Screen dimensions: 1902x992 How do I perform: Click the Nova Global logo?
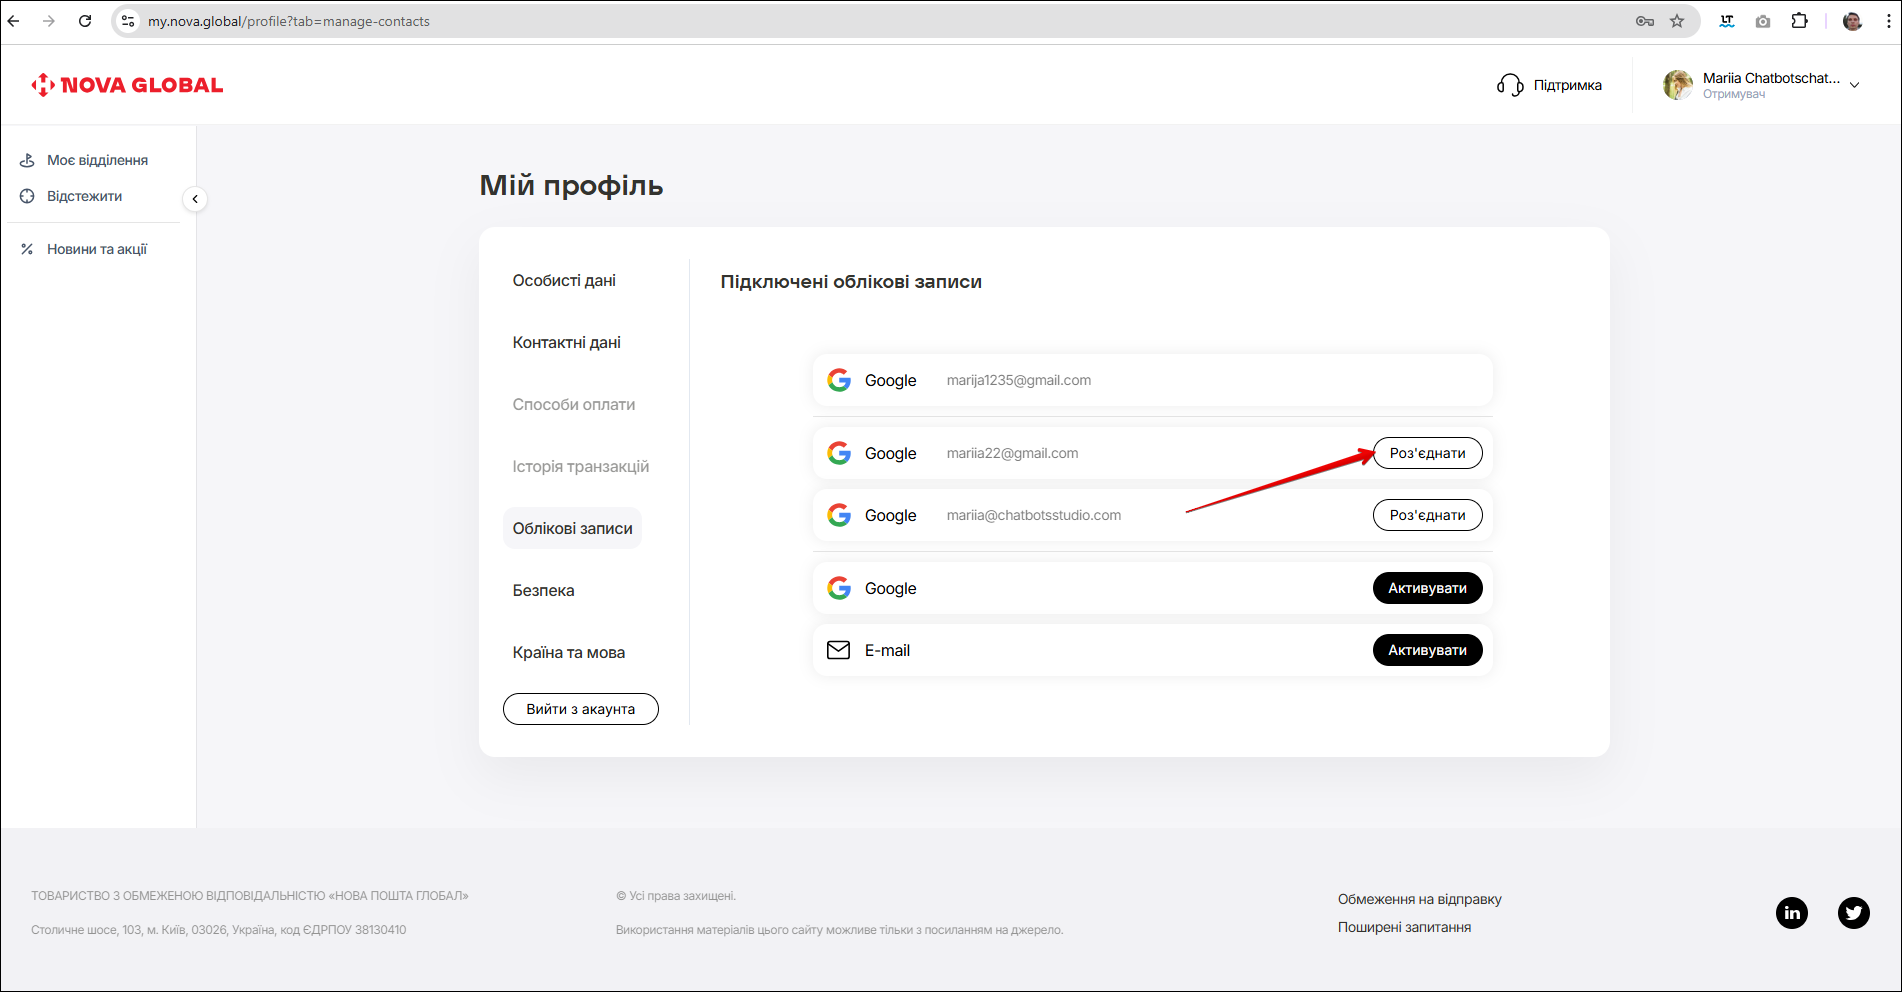(127, 85)
